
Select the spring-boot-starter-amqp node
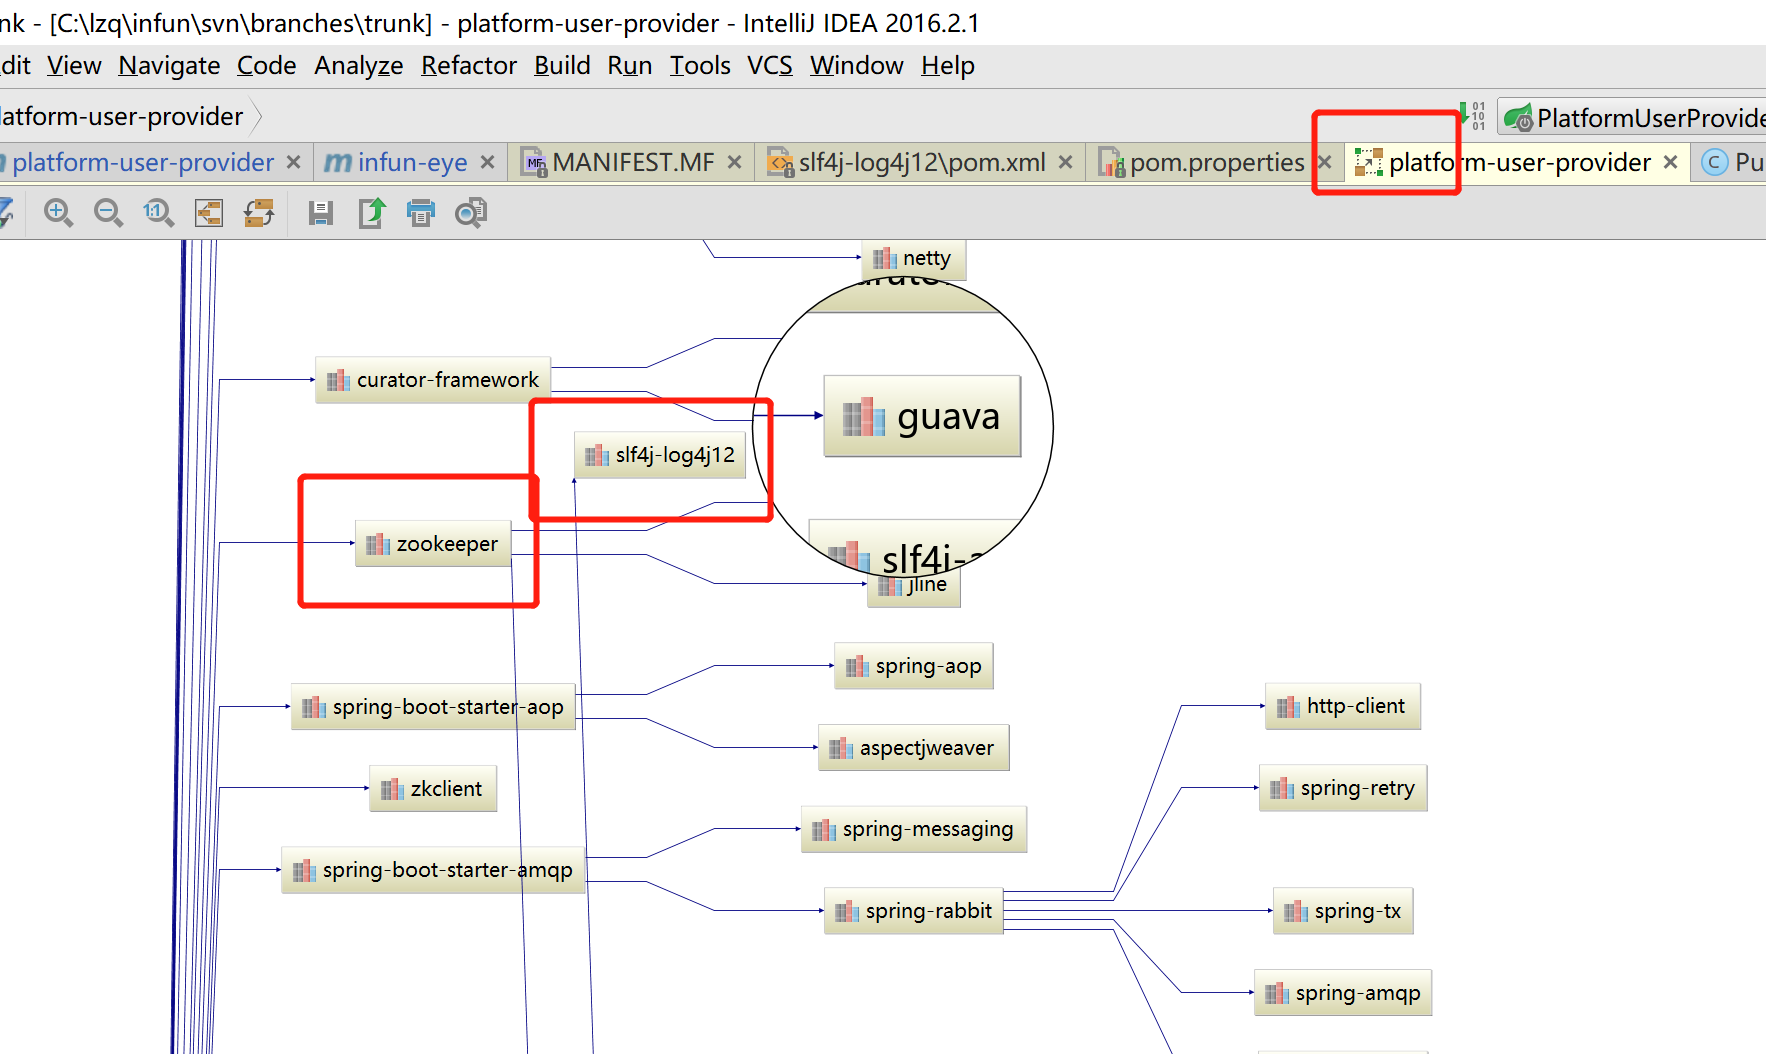(433, 870)
